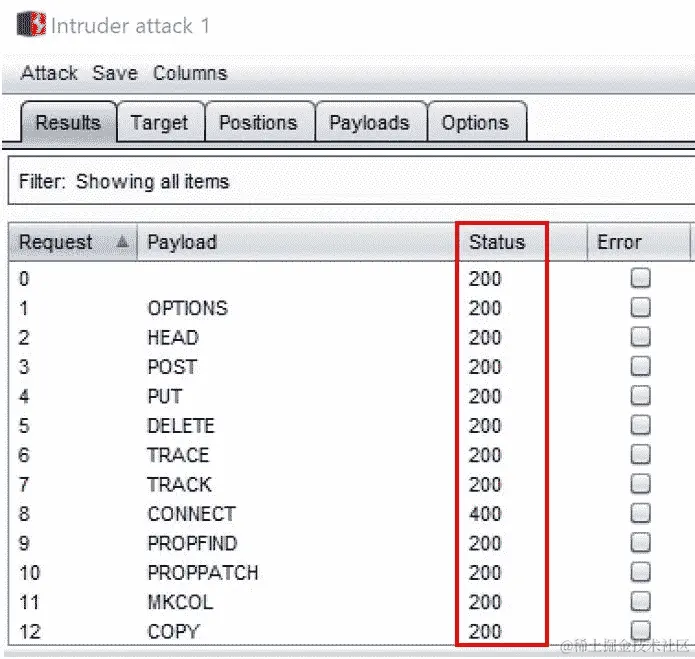Click request number 0 cell

click(24, 279)
